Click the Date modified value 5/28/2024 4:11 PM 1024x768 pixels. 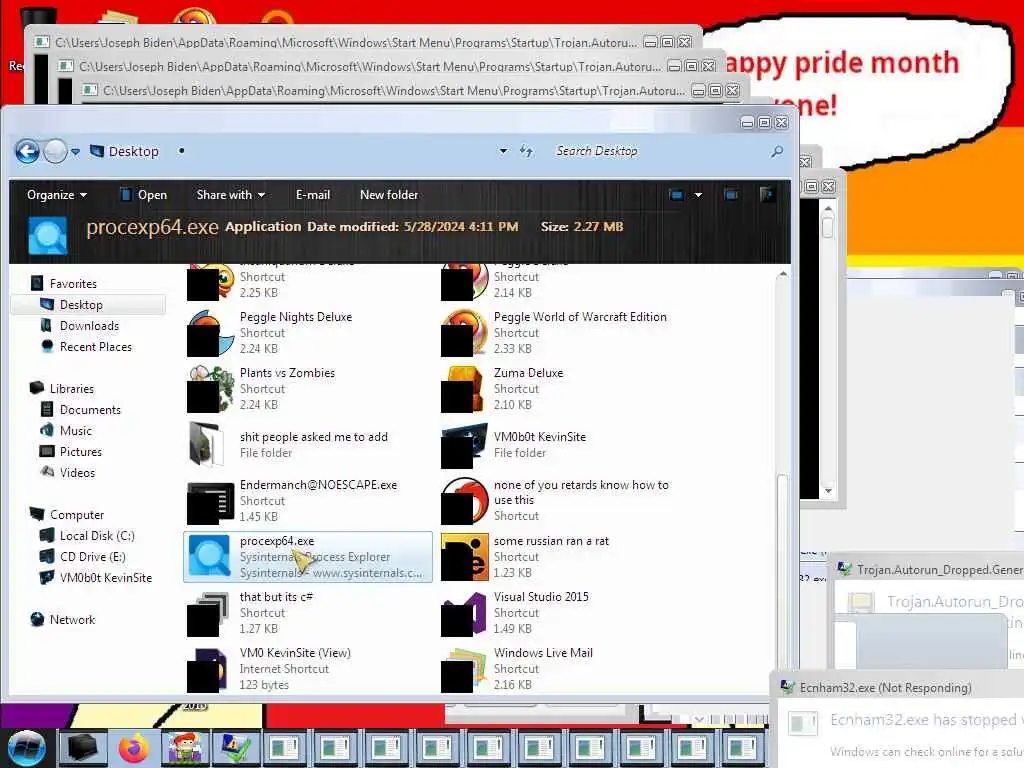click(460, 227)
